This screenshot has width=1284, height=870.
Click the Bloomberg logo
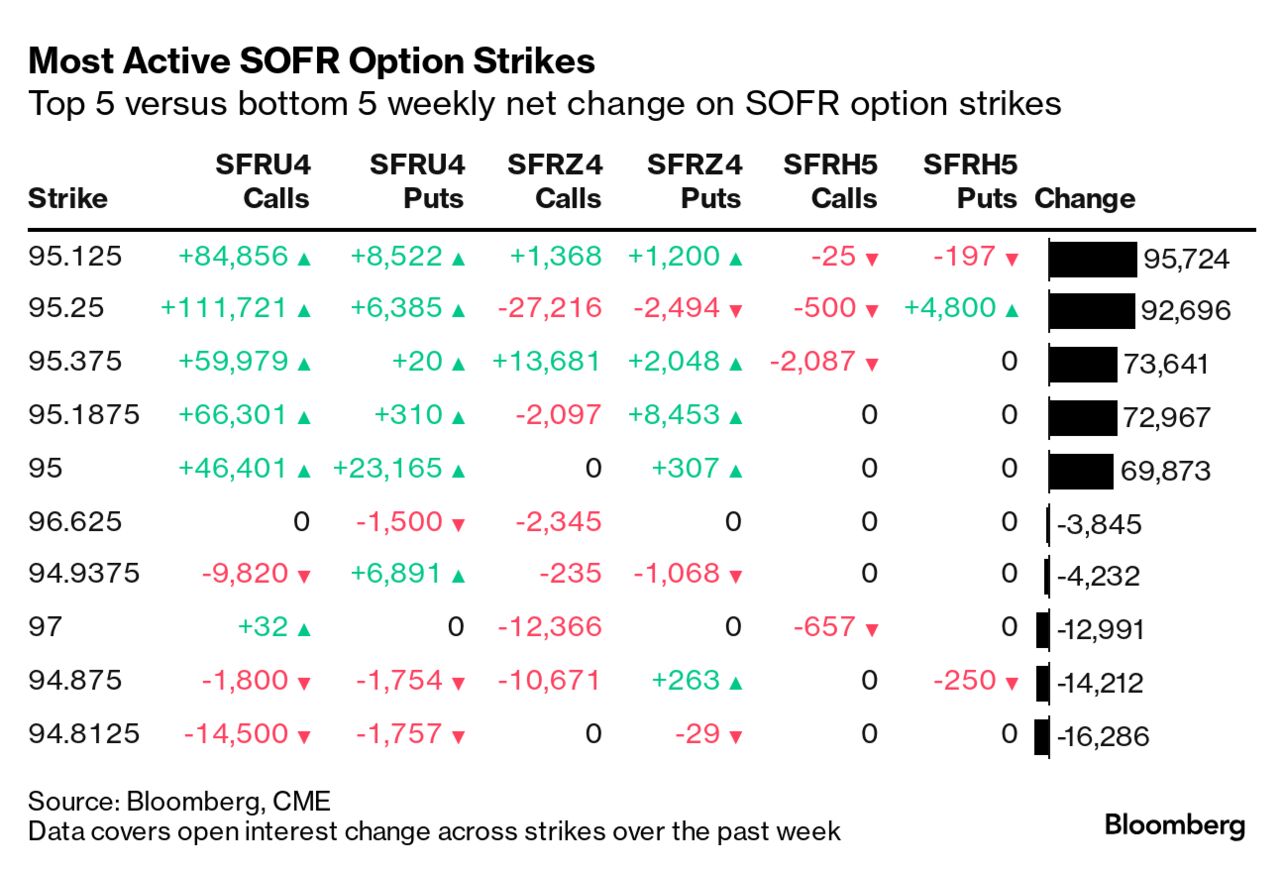(1174, 826)
